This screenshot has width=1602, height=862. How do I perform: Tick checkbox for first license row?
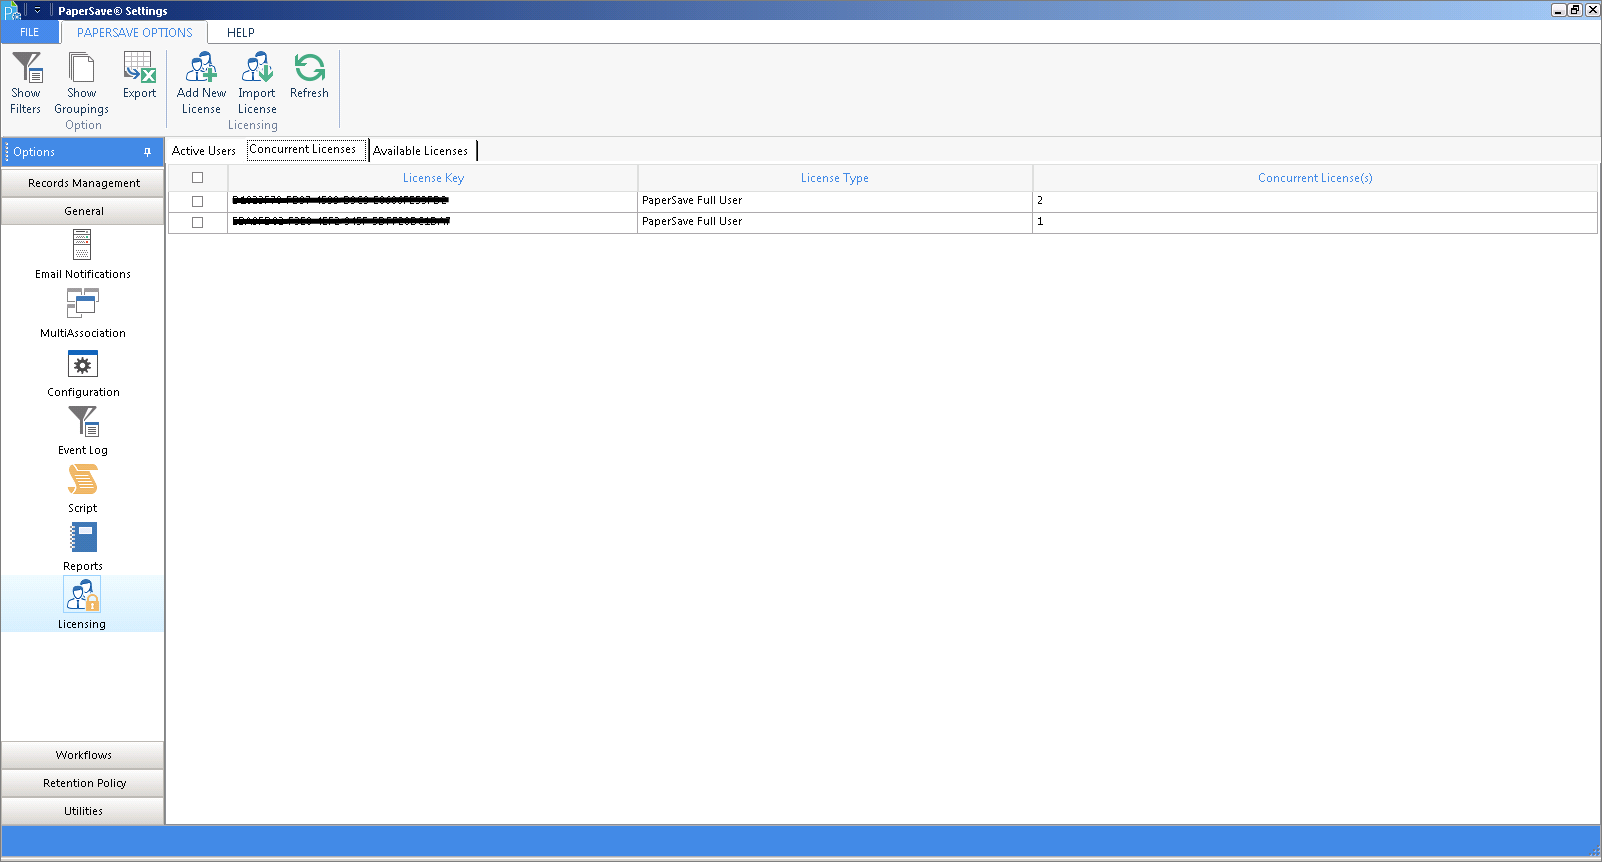click(197, 201)
